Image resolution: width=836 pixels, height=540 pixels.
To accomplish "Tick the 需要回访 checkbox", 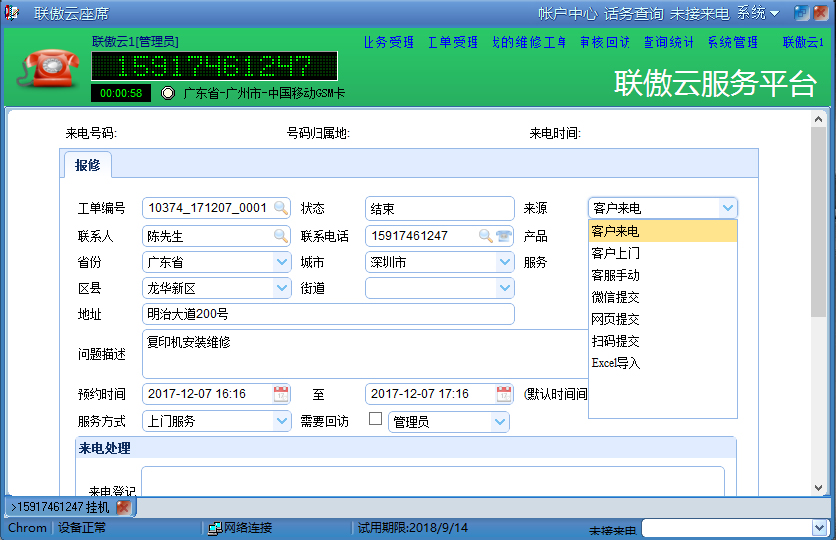I will pos(376,420).
